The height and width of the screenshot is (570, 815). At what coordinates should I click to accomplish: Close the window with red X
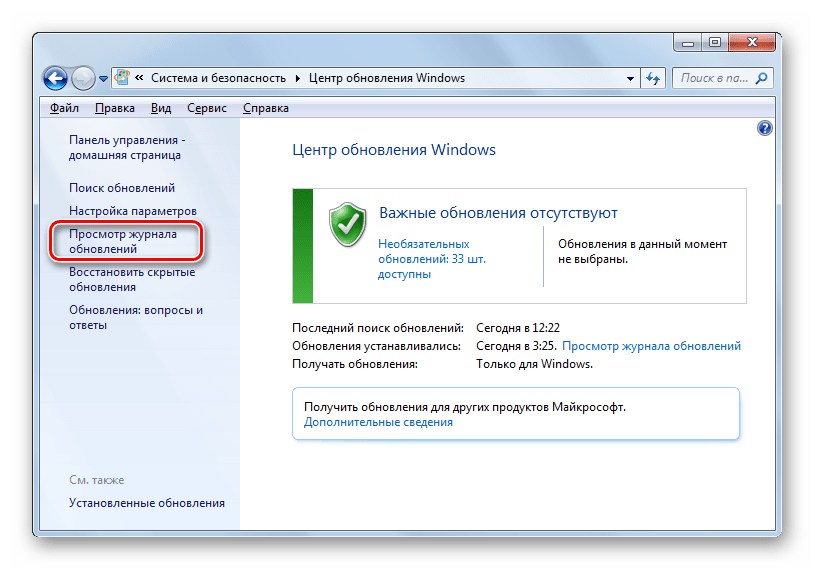pos(752,42)
